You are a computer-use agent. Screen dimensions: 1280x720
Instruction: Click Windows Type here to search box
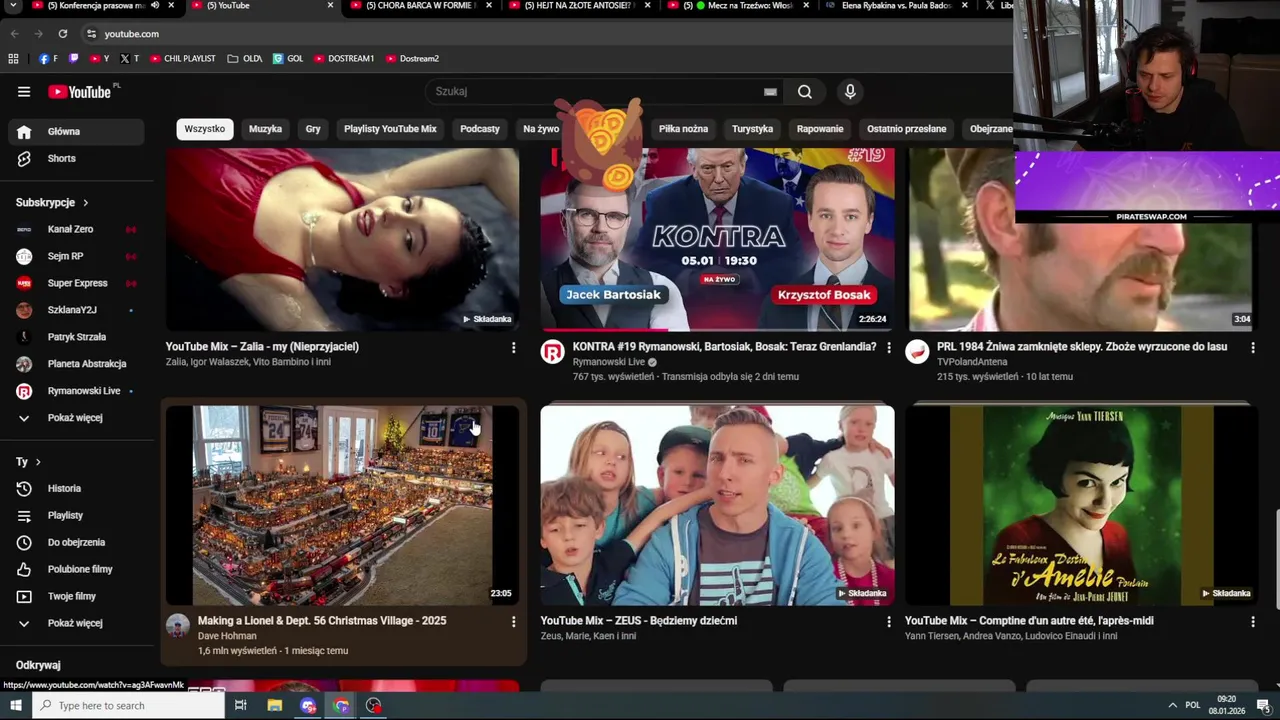129,705
